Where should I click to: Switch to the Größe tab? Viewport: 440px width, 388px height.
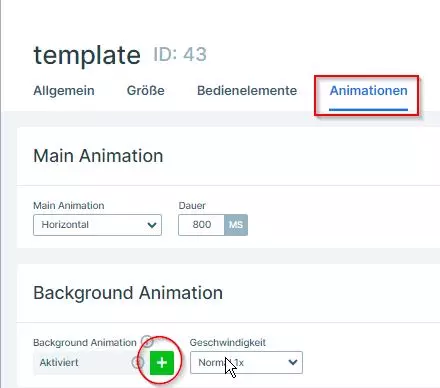tap(145, 90)
